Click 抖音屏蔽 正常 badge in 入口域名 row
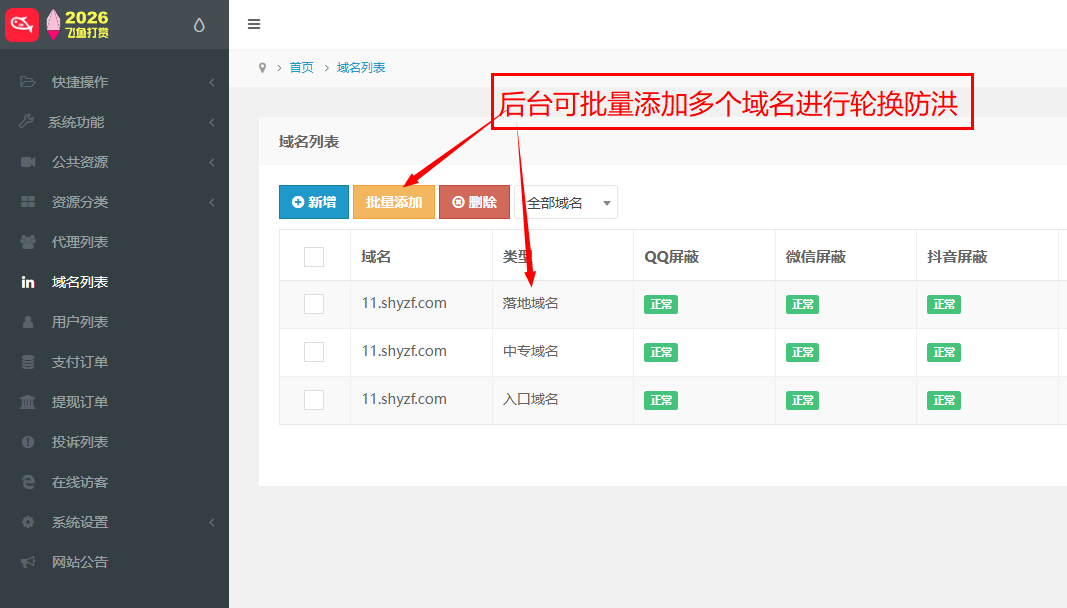This screenshot has width=1067, height=608. 944,400
